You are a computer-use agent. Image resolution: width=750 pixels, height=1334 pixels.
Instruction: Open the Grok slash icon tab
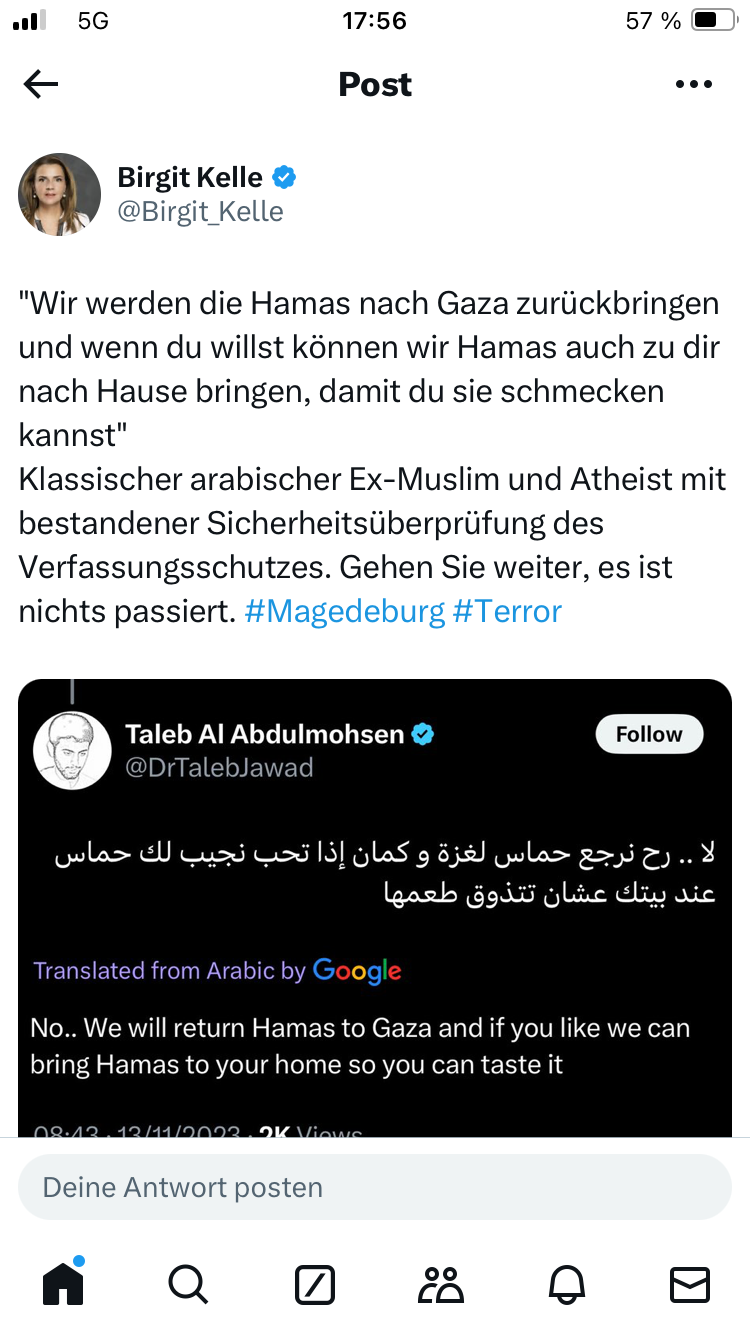315,1284
